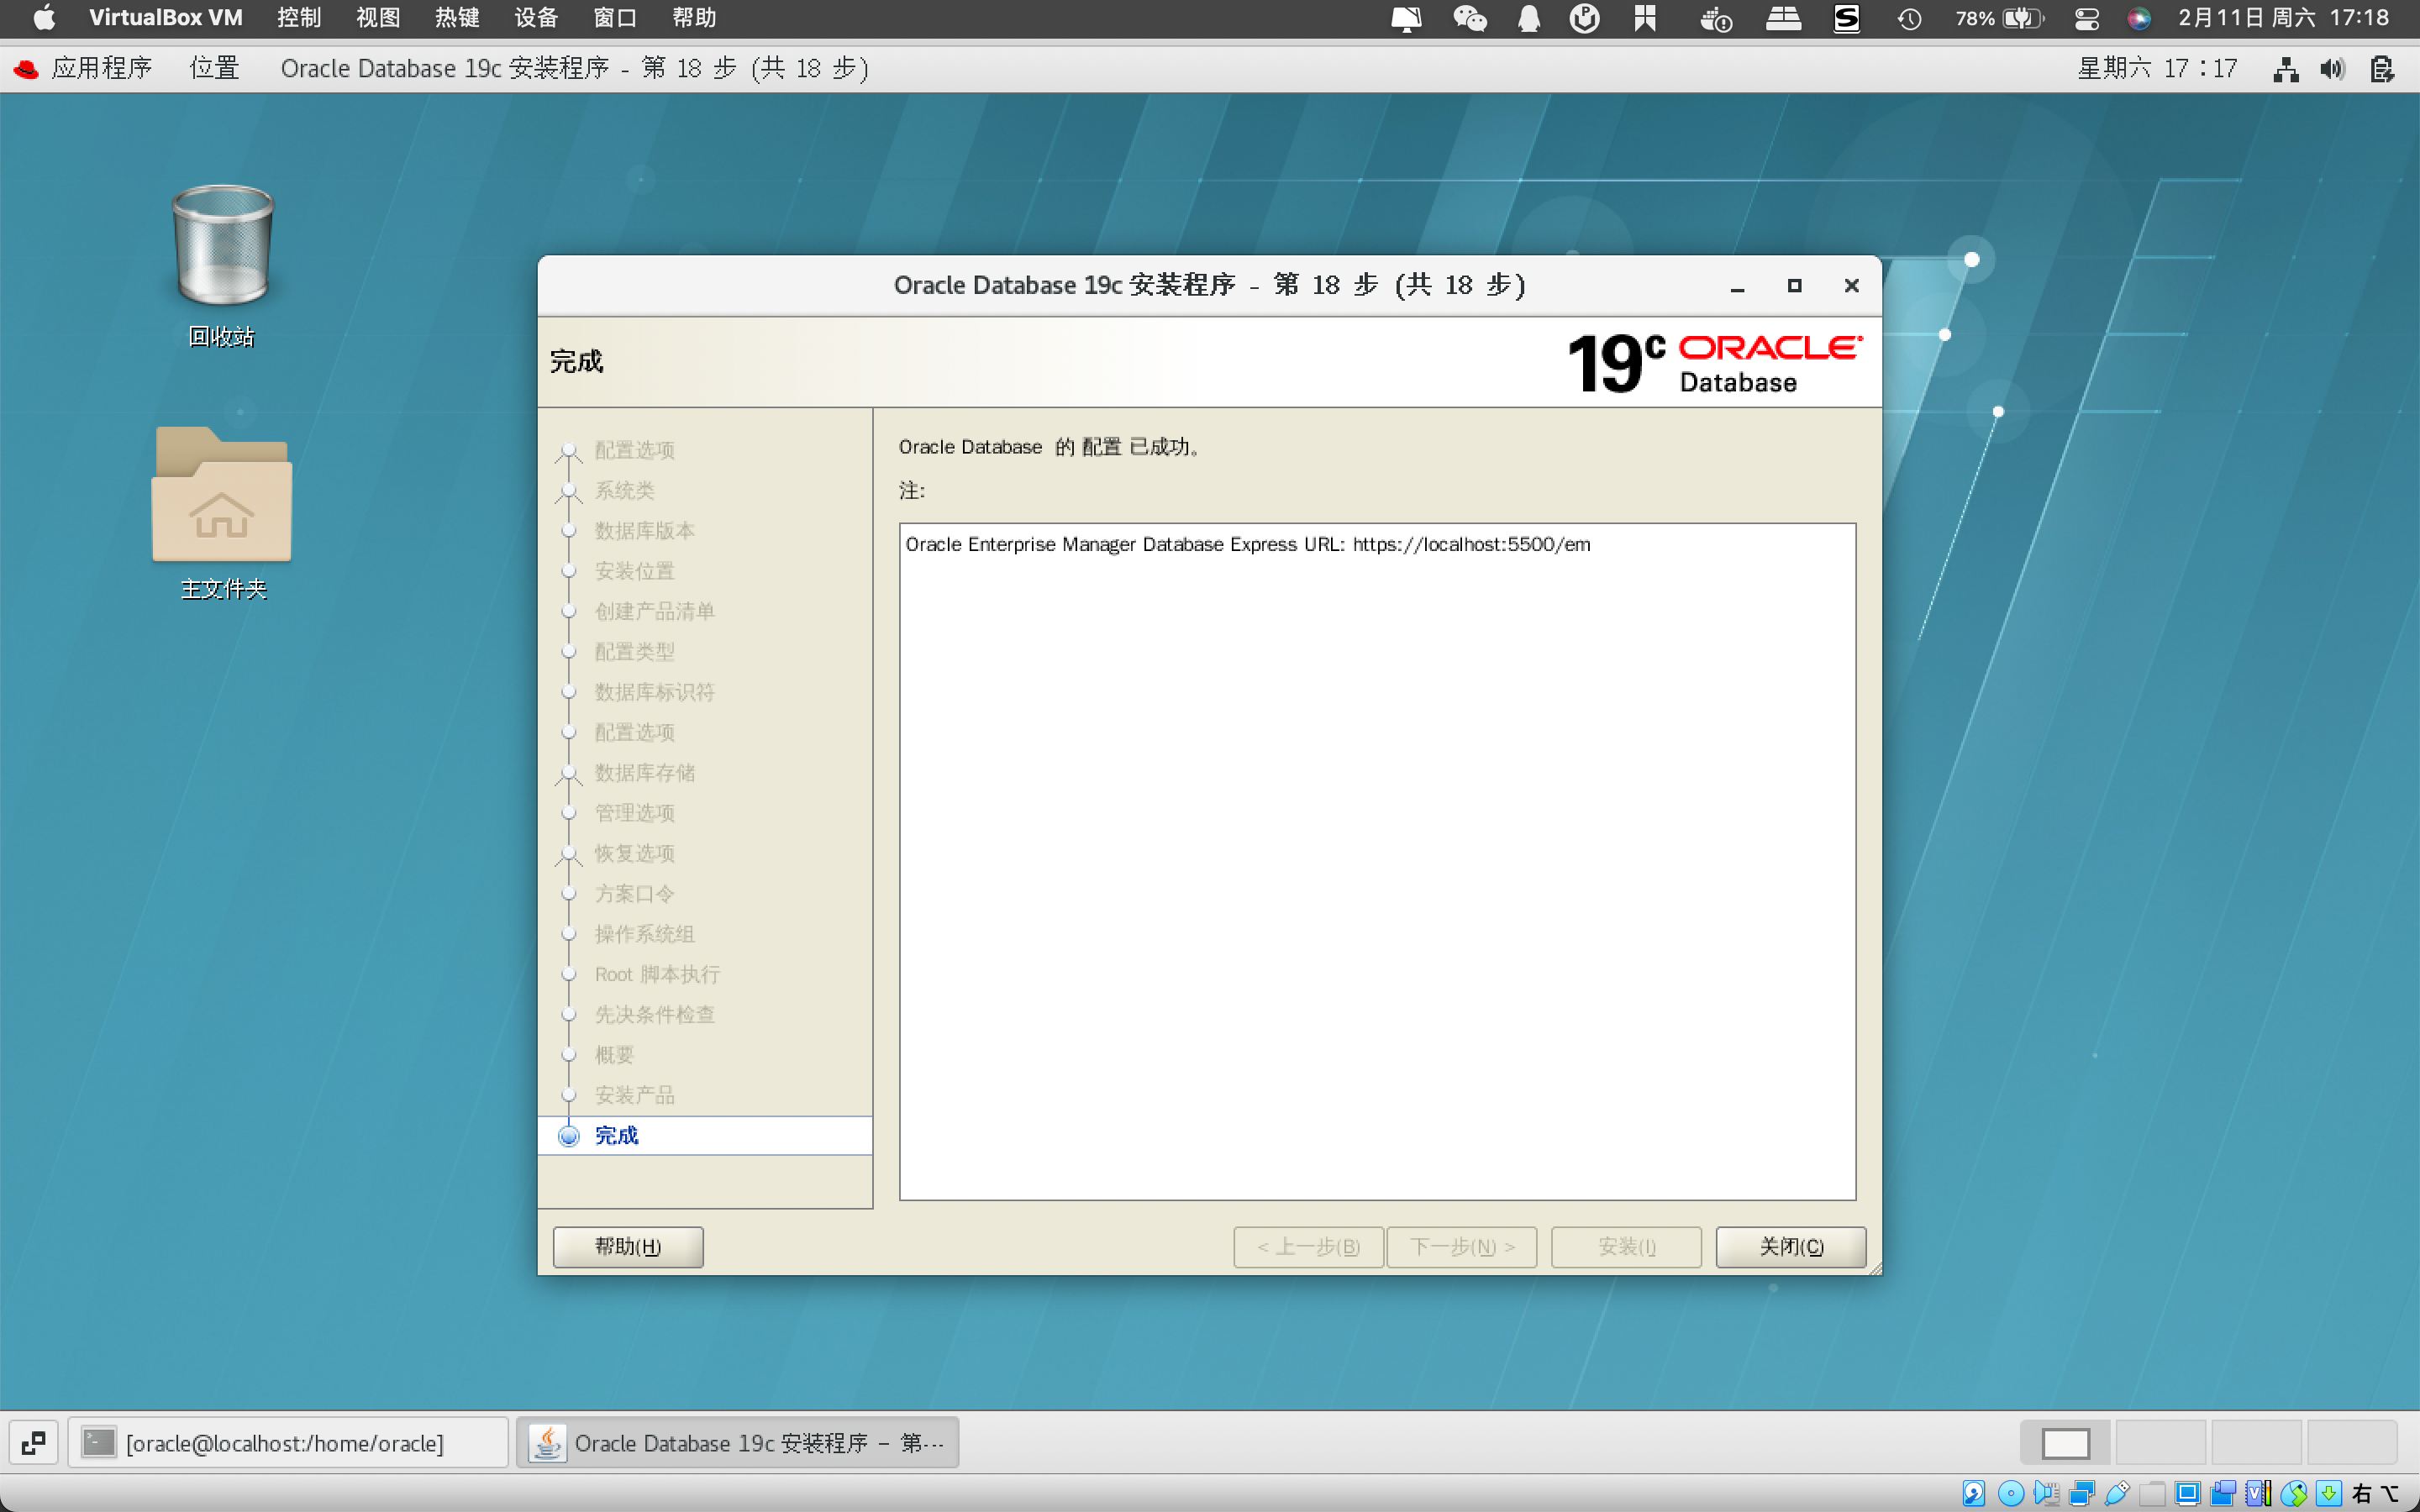Select the Root 脚本执行 step in the sidebar
The width and height of the screenshot is (2420, 1512).
(657, 974)
